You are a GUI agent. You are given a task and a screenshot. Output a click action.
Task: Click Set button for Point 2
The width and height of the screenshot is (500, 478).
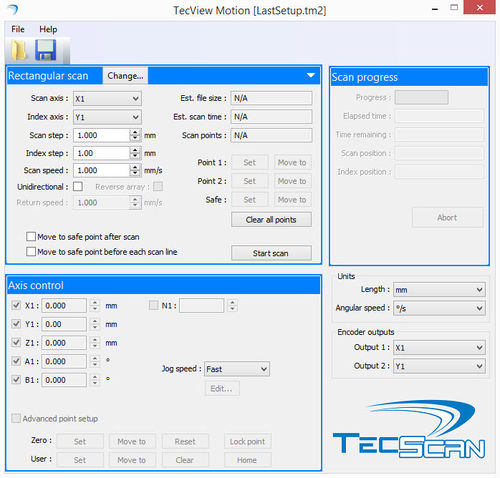click(250, 181)
